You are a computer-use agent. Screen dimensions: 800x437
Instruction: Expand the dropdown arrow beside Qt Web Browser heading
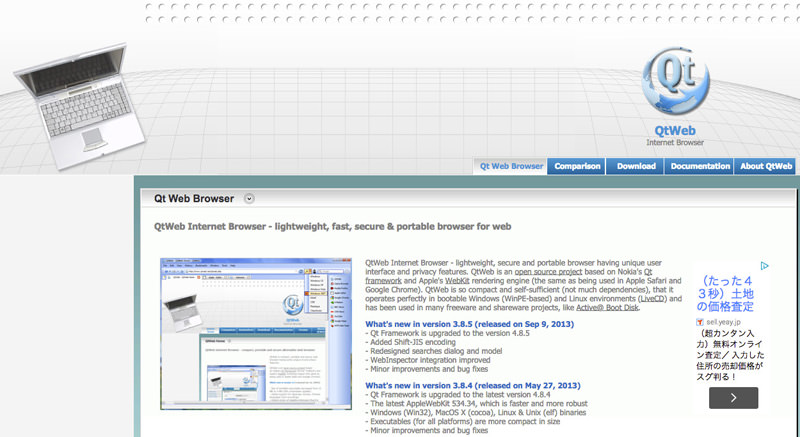click(x=249, y=199)
